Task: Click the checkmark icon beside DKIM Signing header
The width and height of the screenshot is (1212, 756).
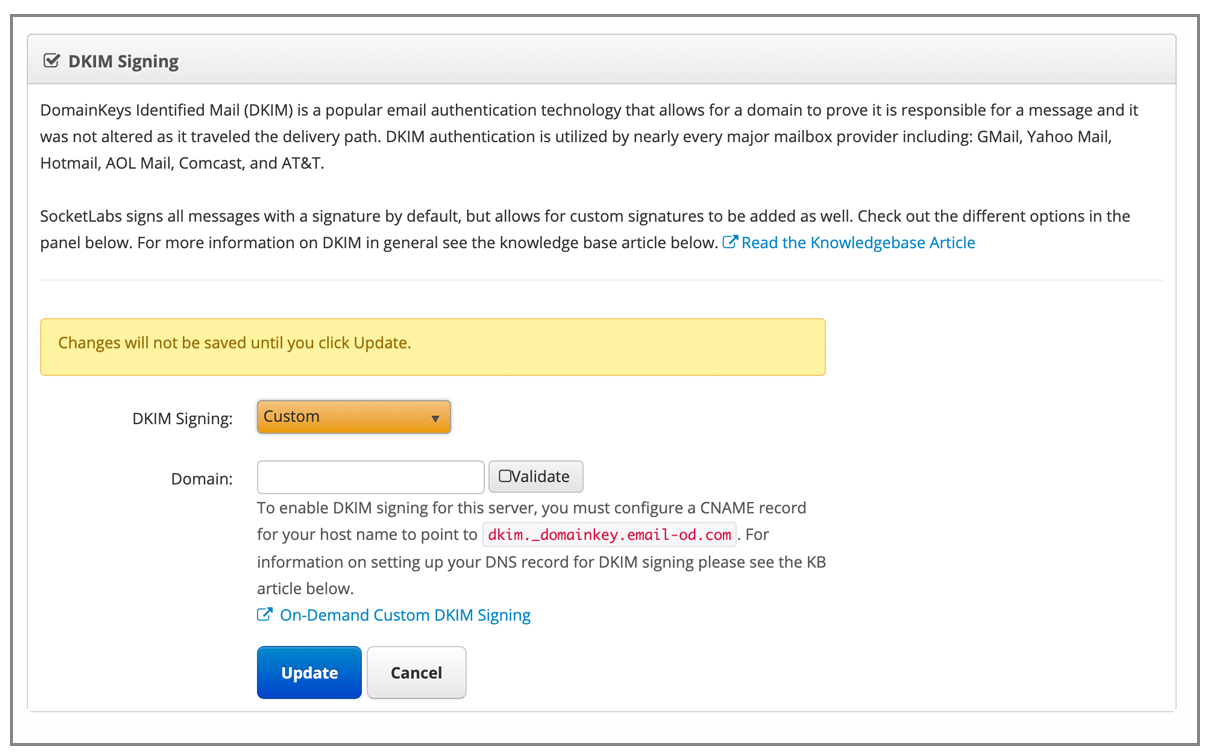Action: pyautogui.click(x=52, y=61)
